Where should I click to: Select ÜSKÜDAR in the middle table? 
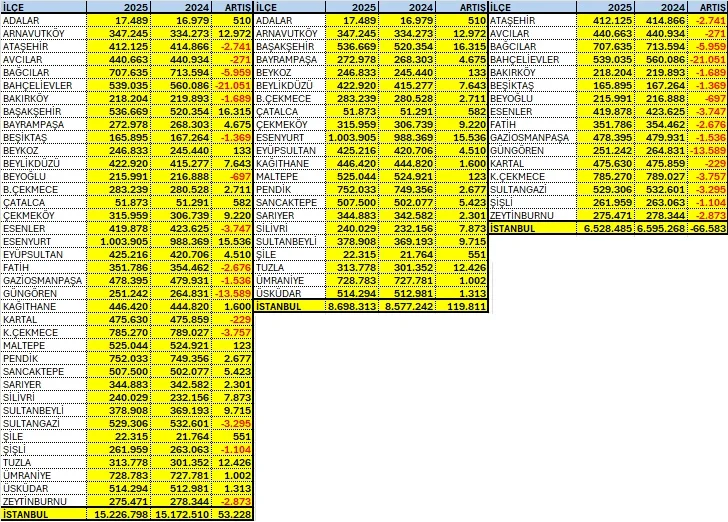[x=281, y=293]
